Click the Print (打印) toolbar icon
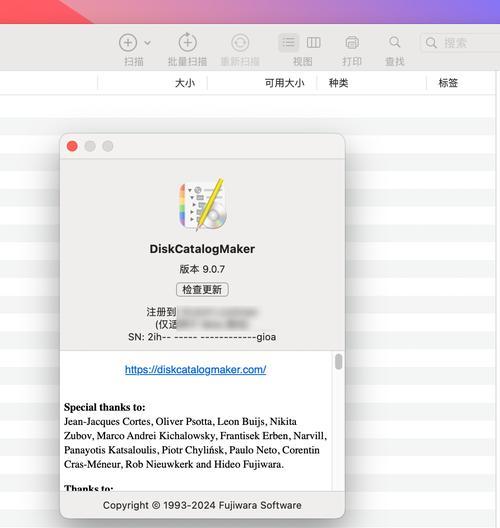The image size is (500, 528). [352, 43]
